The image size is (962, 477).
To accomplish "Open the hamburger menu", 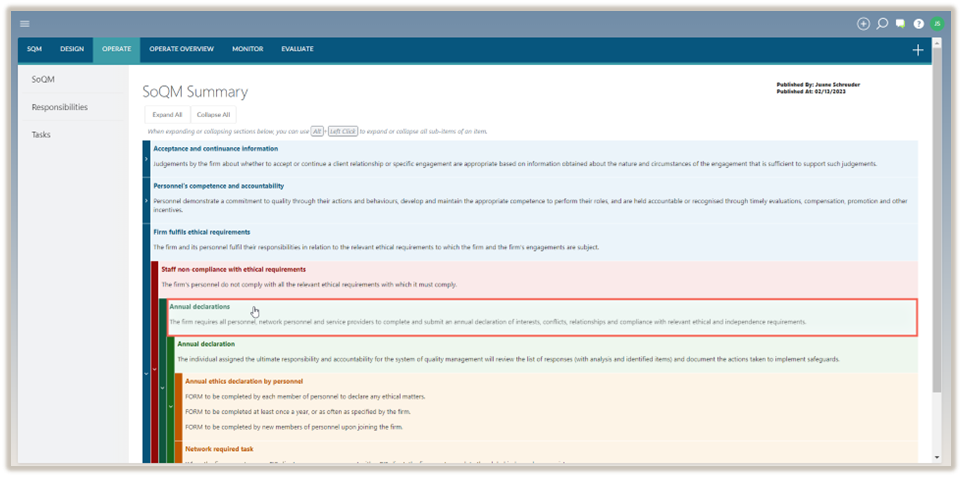I will coord(25,23).
